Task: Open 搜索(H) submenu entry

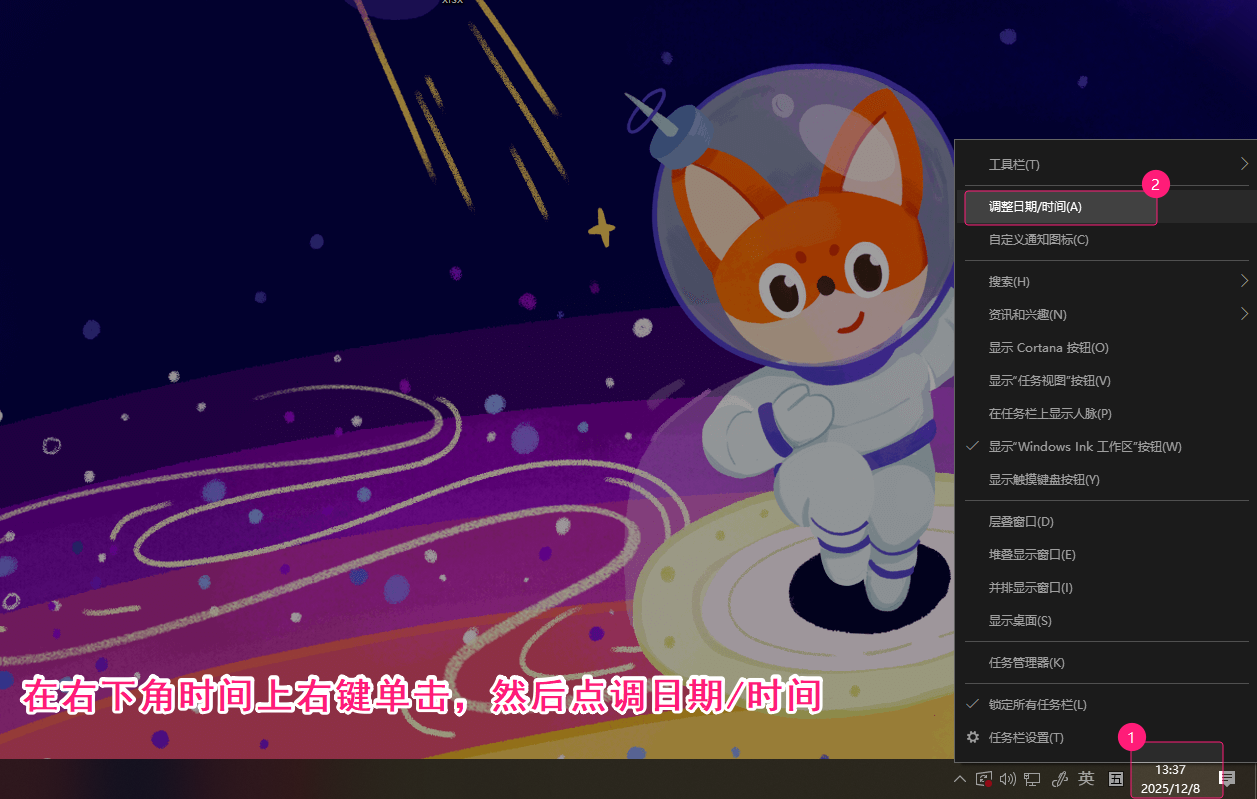Action: 1105,281
